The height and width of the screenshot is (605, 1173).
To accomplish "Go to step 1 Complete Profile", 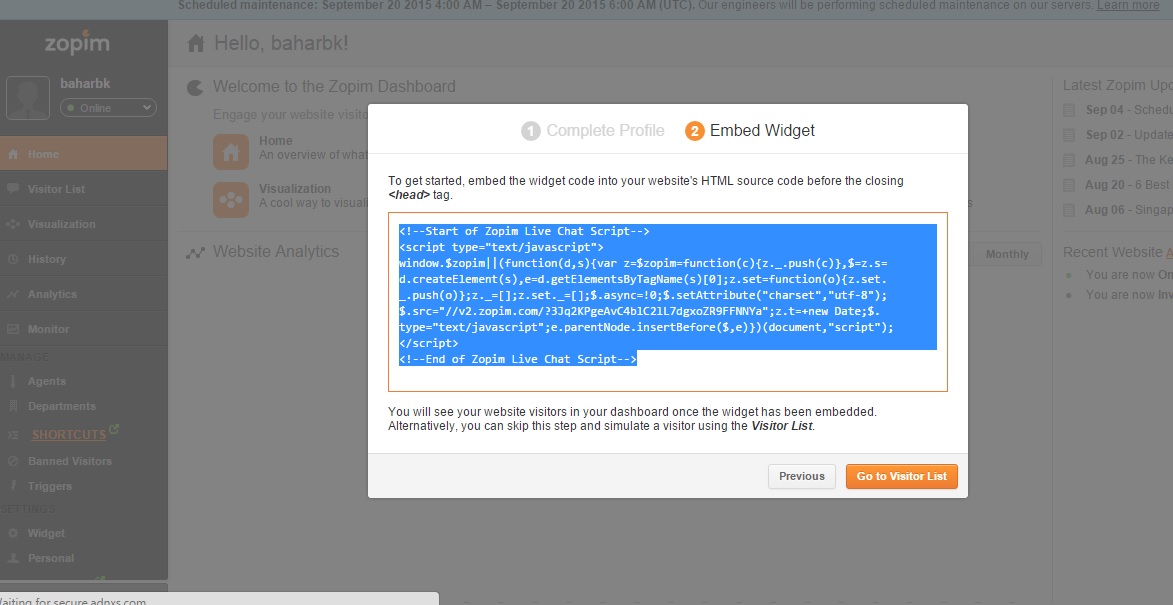I will coord(592,131).
